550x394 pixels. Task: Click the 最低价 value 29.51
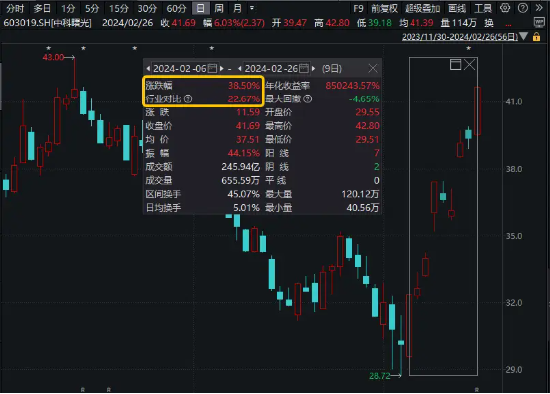click(x=367, y=140)
